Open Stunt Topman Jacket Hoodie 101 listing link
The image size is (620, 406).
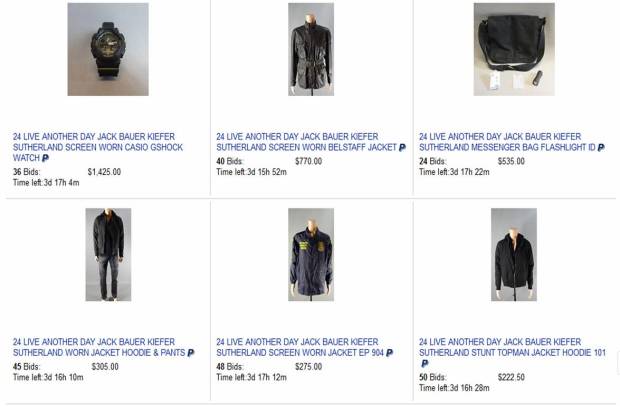[512, 347]
